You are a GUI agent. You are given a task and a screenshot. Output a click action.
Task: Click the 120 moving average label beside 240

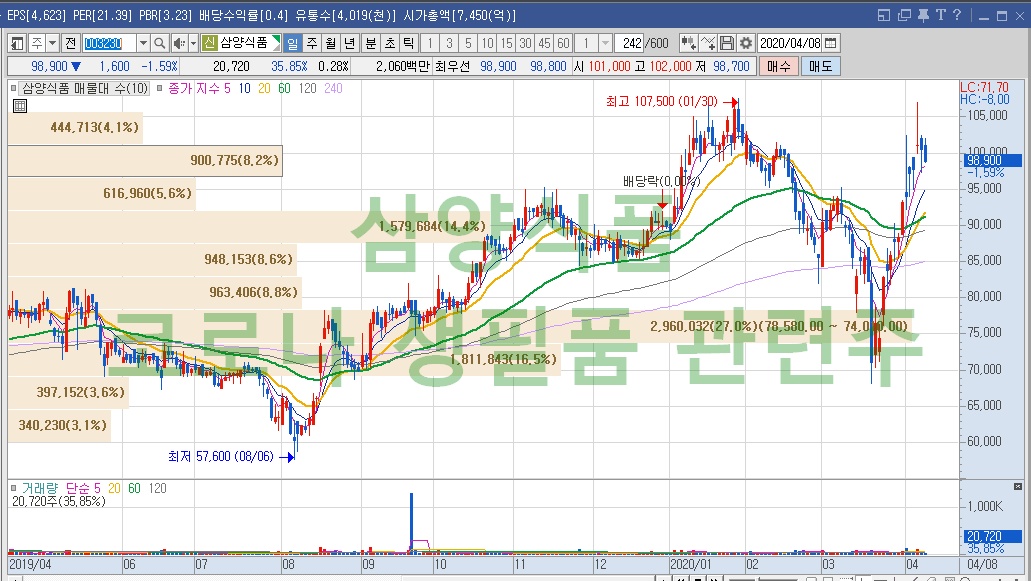pyautogui.click(x=307, y=88)
